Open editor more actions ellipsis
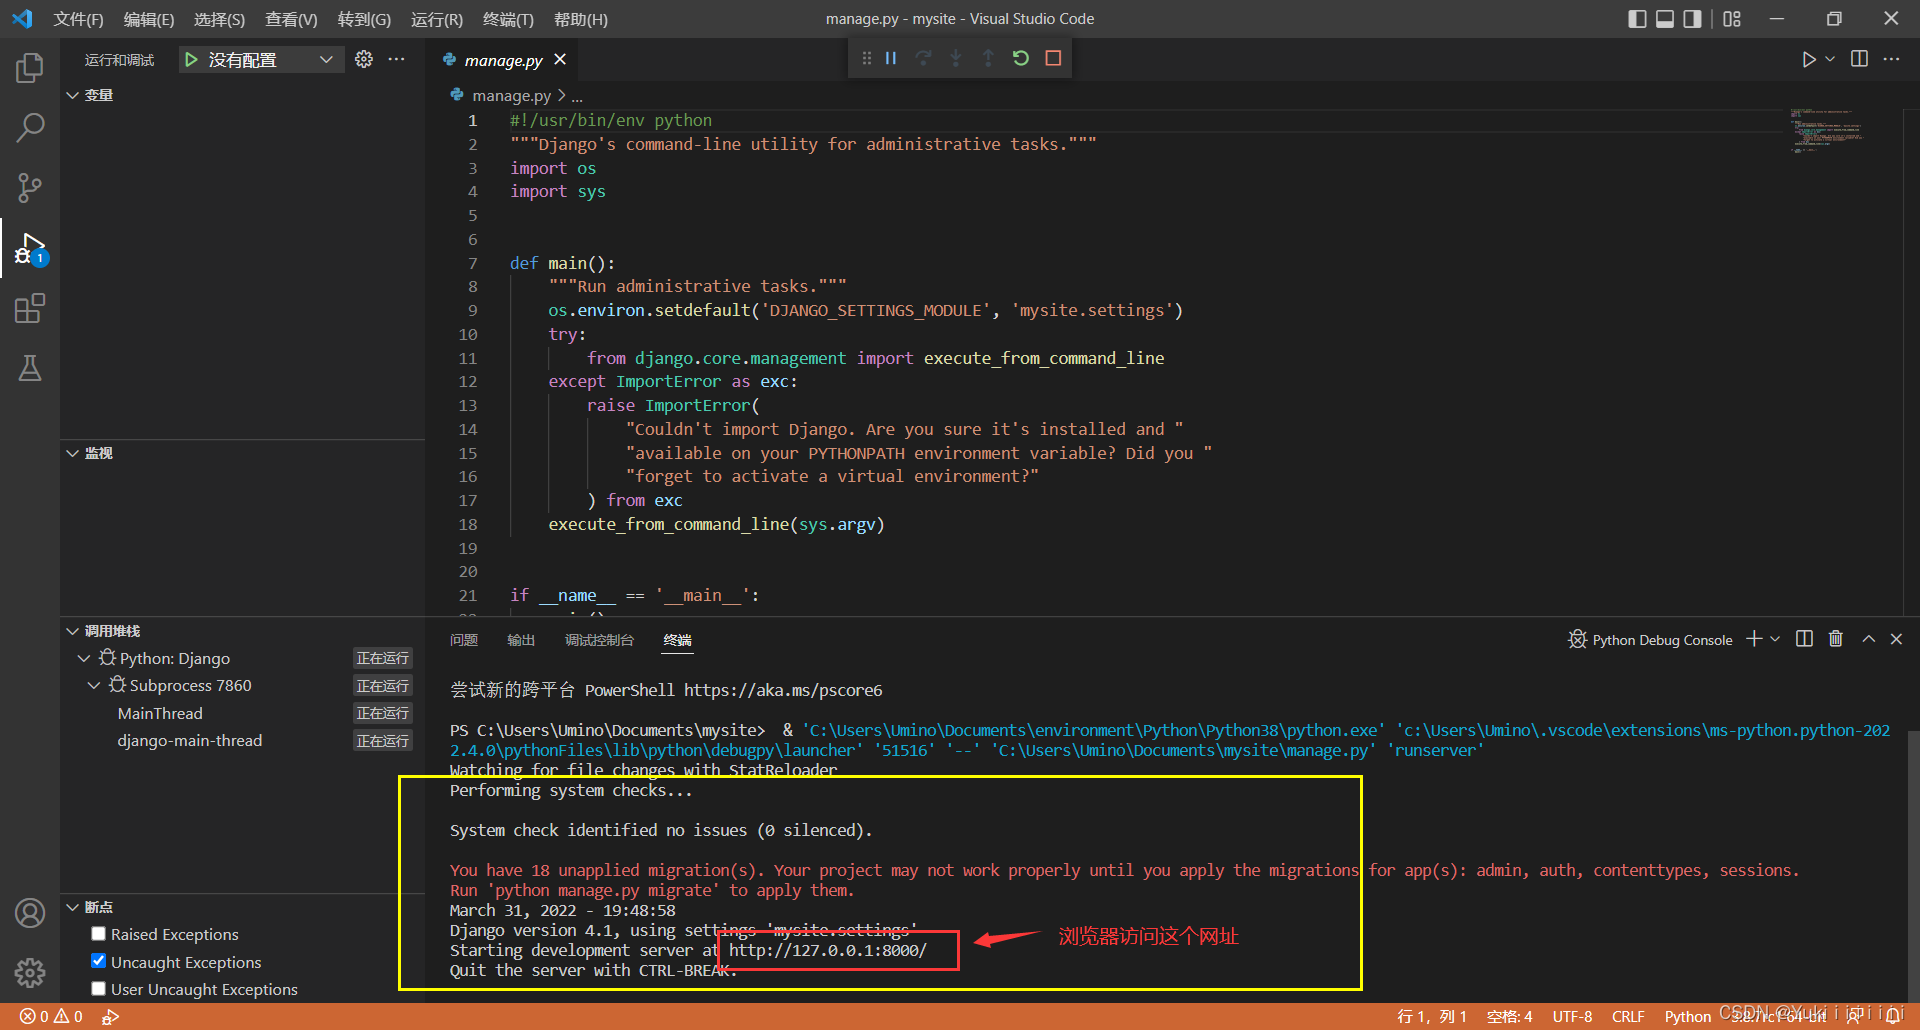 point(1891,59)
